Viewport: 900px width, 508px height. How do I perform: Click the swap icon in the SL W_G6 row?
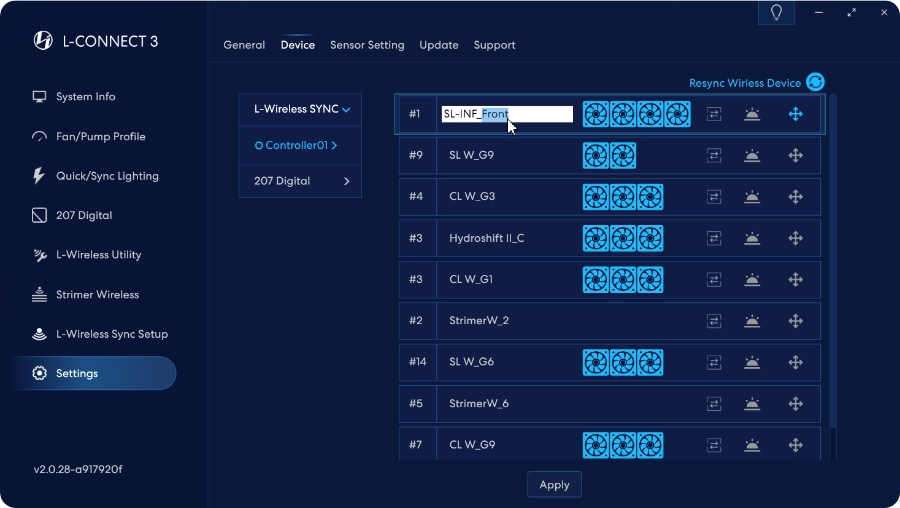[x=714, y=362]
